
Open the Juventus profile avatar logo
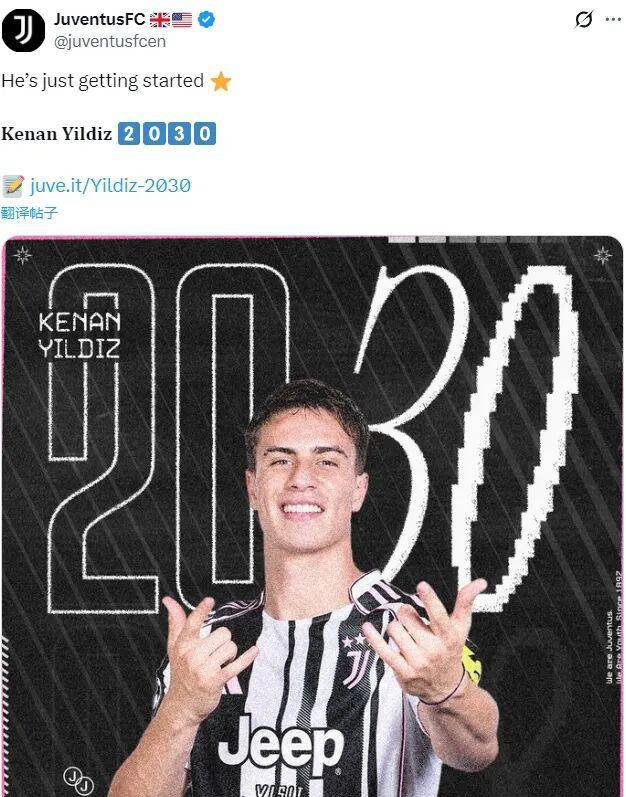click(23, 30)
